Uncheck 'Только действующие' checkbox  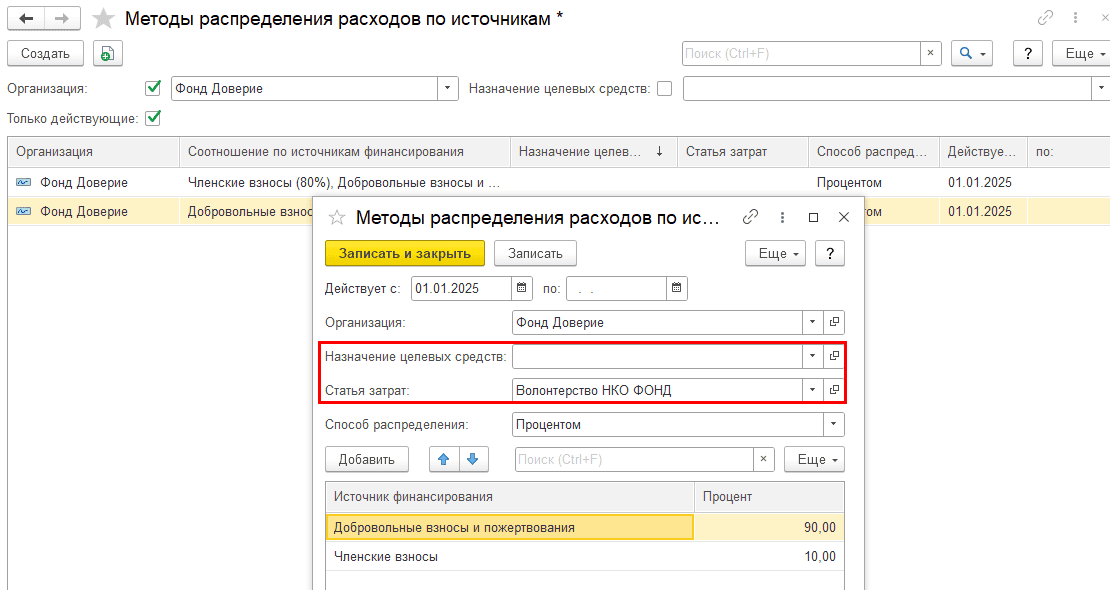pyautogui.click(x=153, y=118)
